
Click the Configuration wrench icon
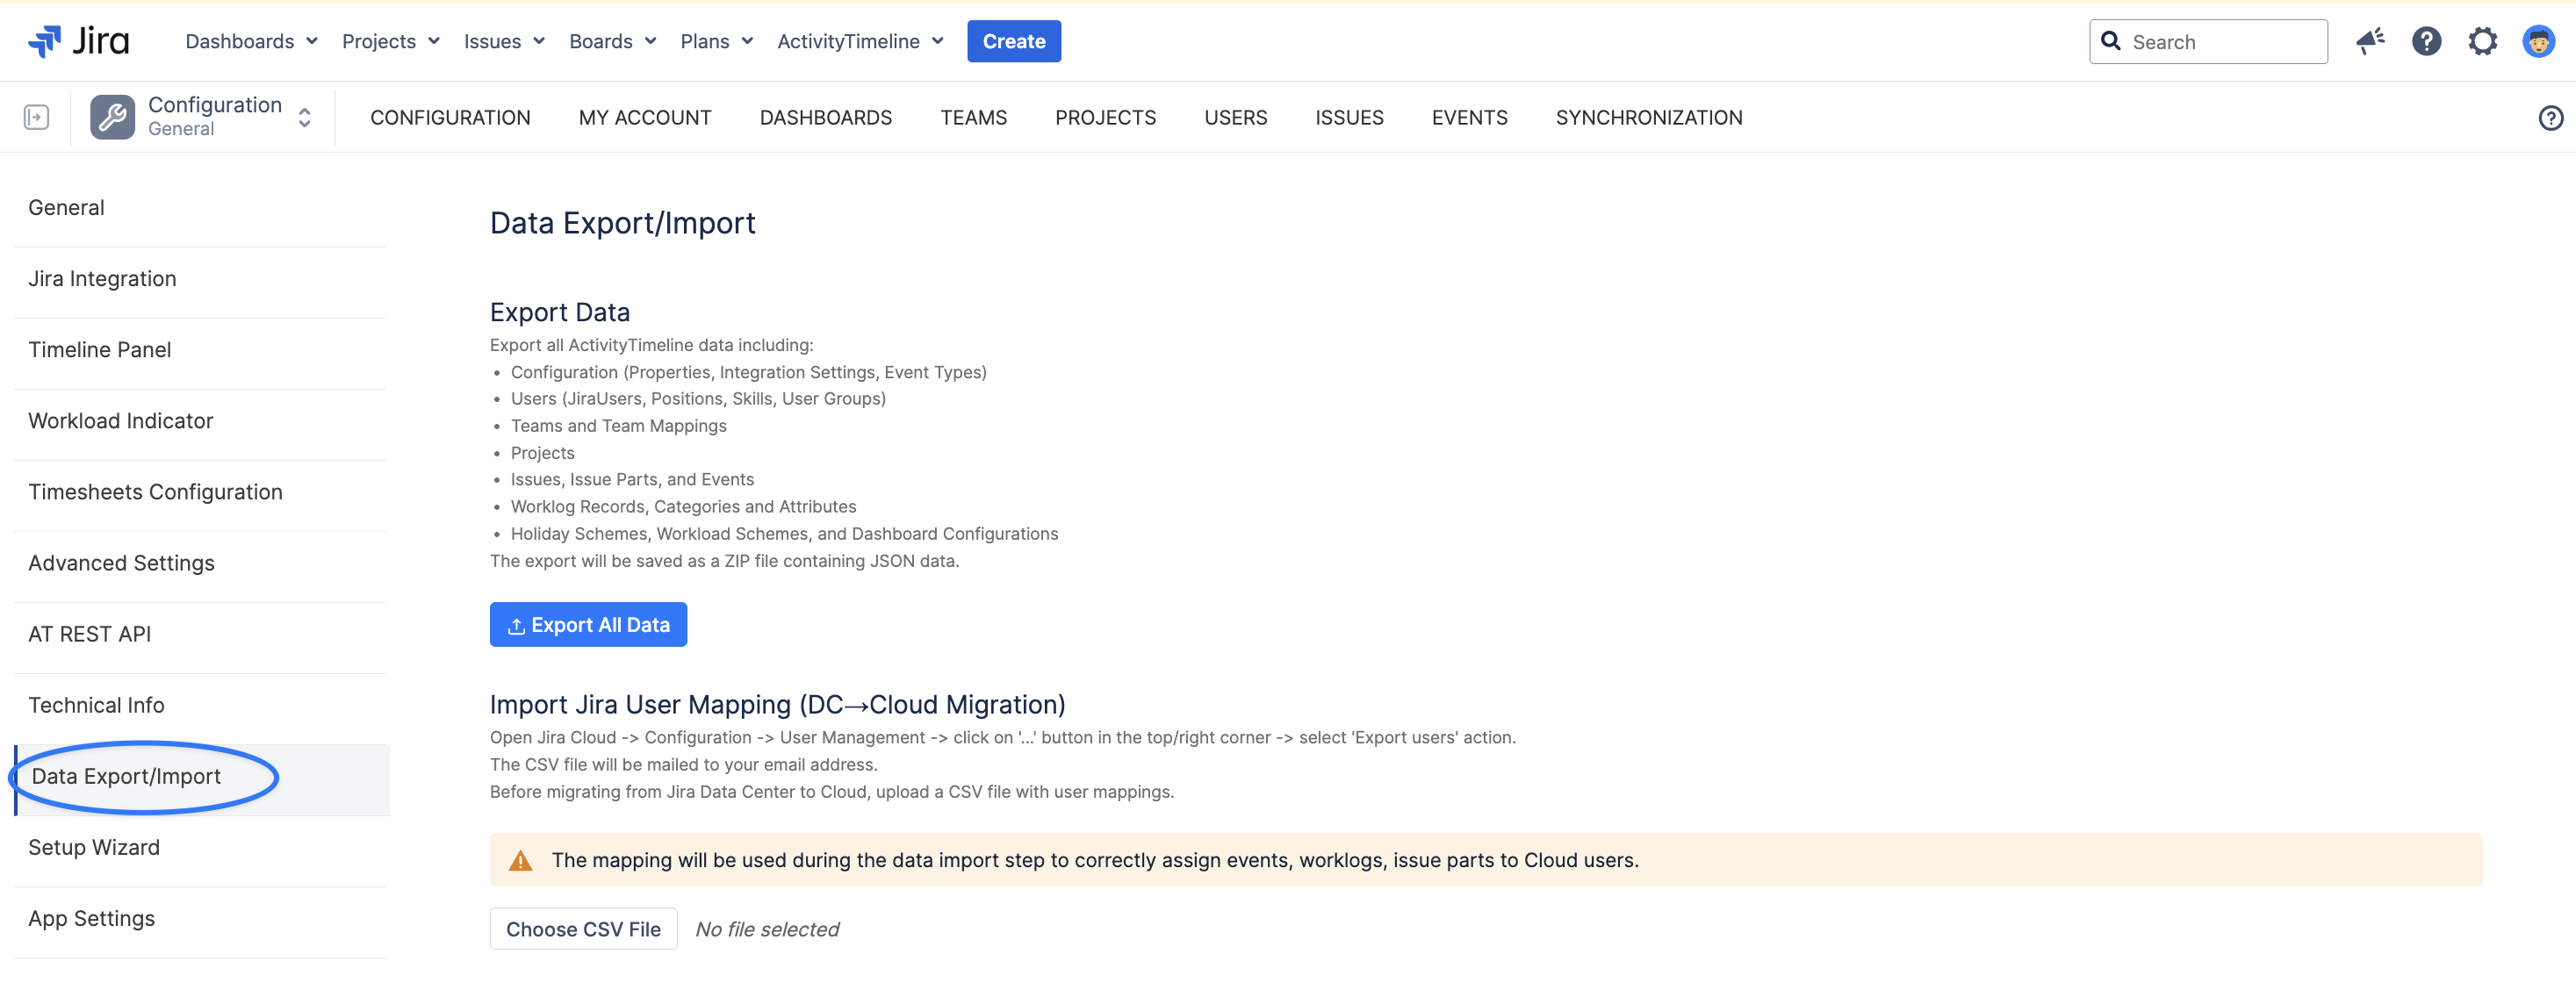tap(112, 117)
